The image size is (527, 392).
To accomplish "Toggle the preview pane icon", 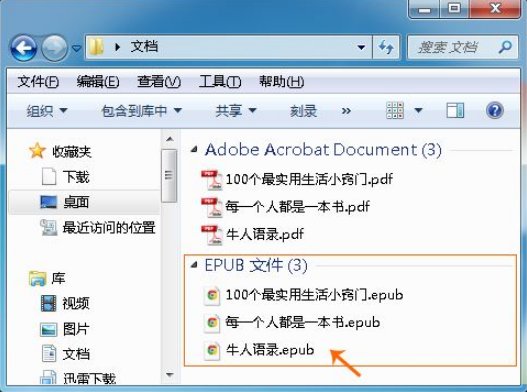I will tap(455, 110).
